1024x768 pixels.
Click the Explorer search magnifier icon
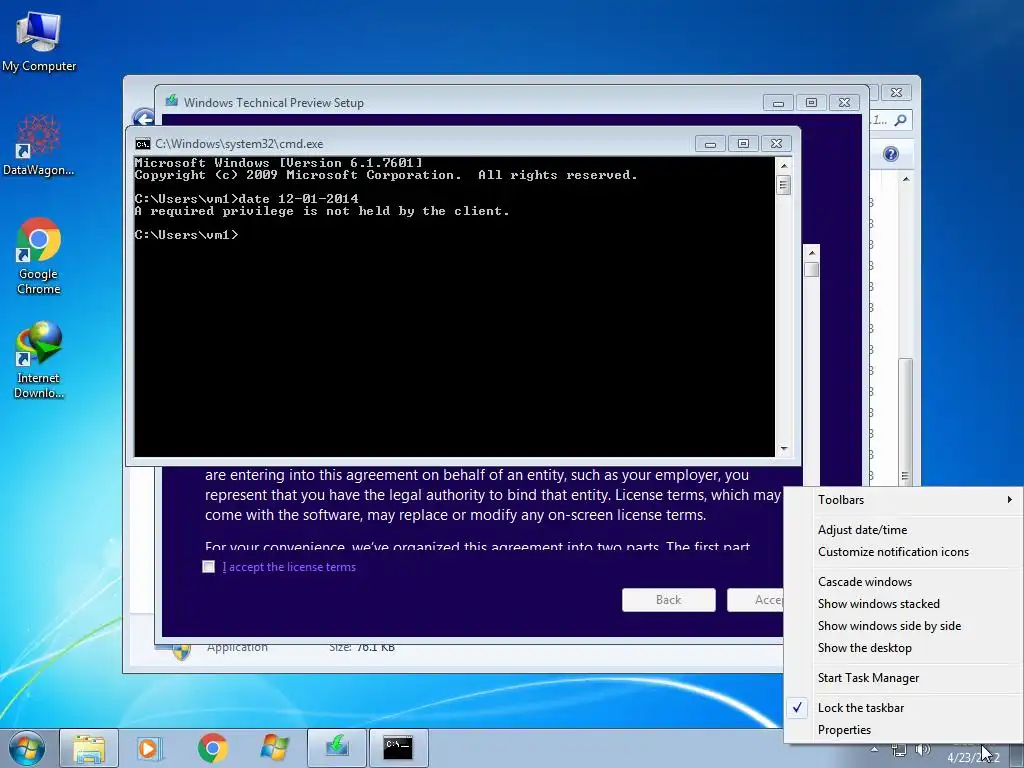point(901,120)
